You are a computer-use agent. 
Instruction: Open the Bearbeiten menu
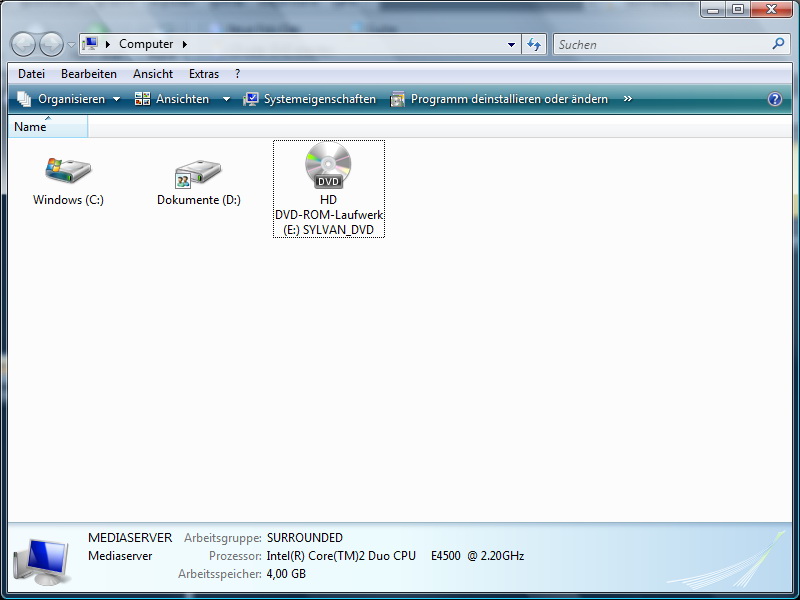[89, 74]
